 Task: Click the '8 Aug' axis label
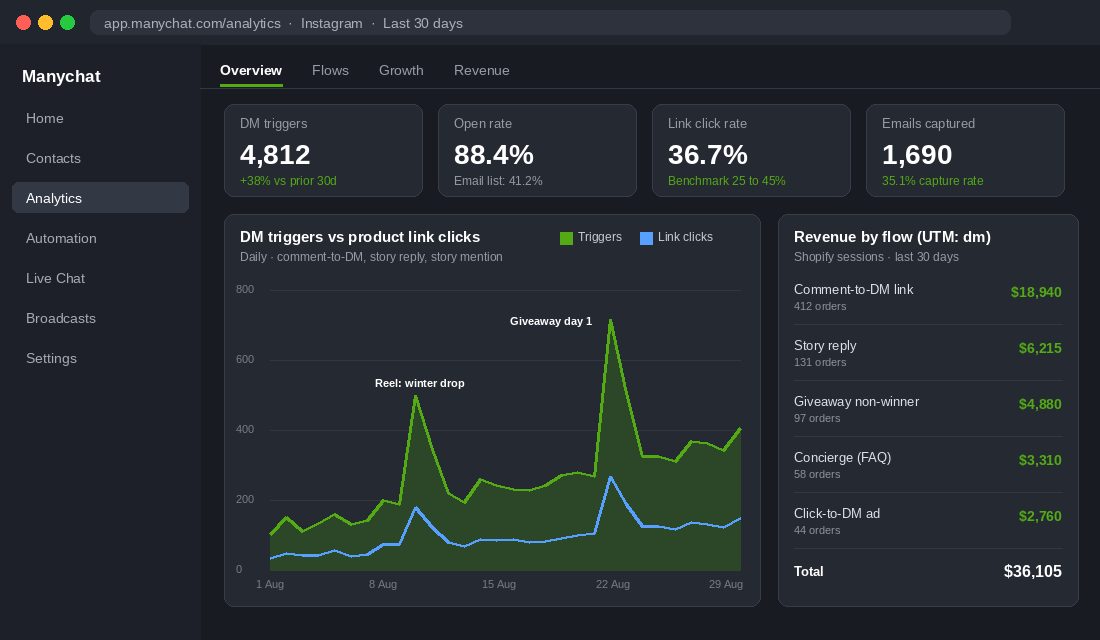pyautogui.click(x=383, y=585)
